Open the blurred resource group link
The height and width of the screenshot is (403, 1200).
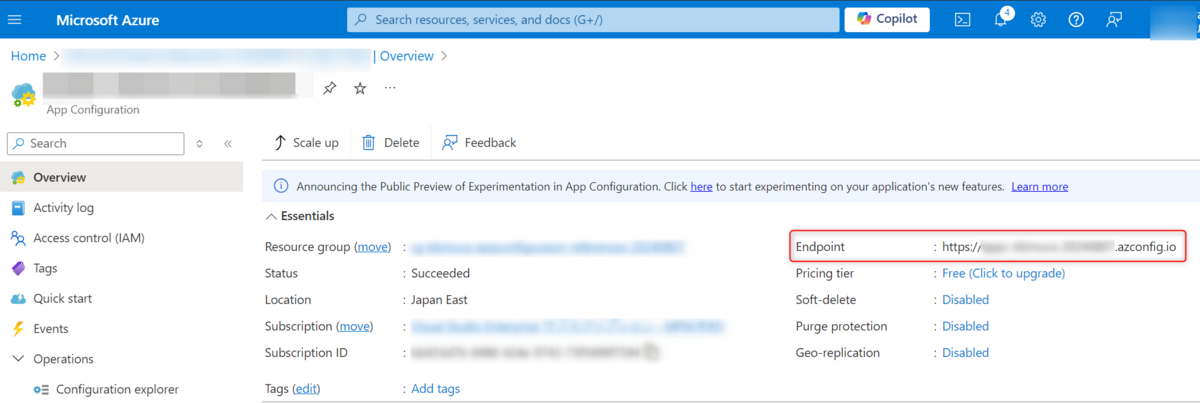tap(548, 247)
